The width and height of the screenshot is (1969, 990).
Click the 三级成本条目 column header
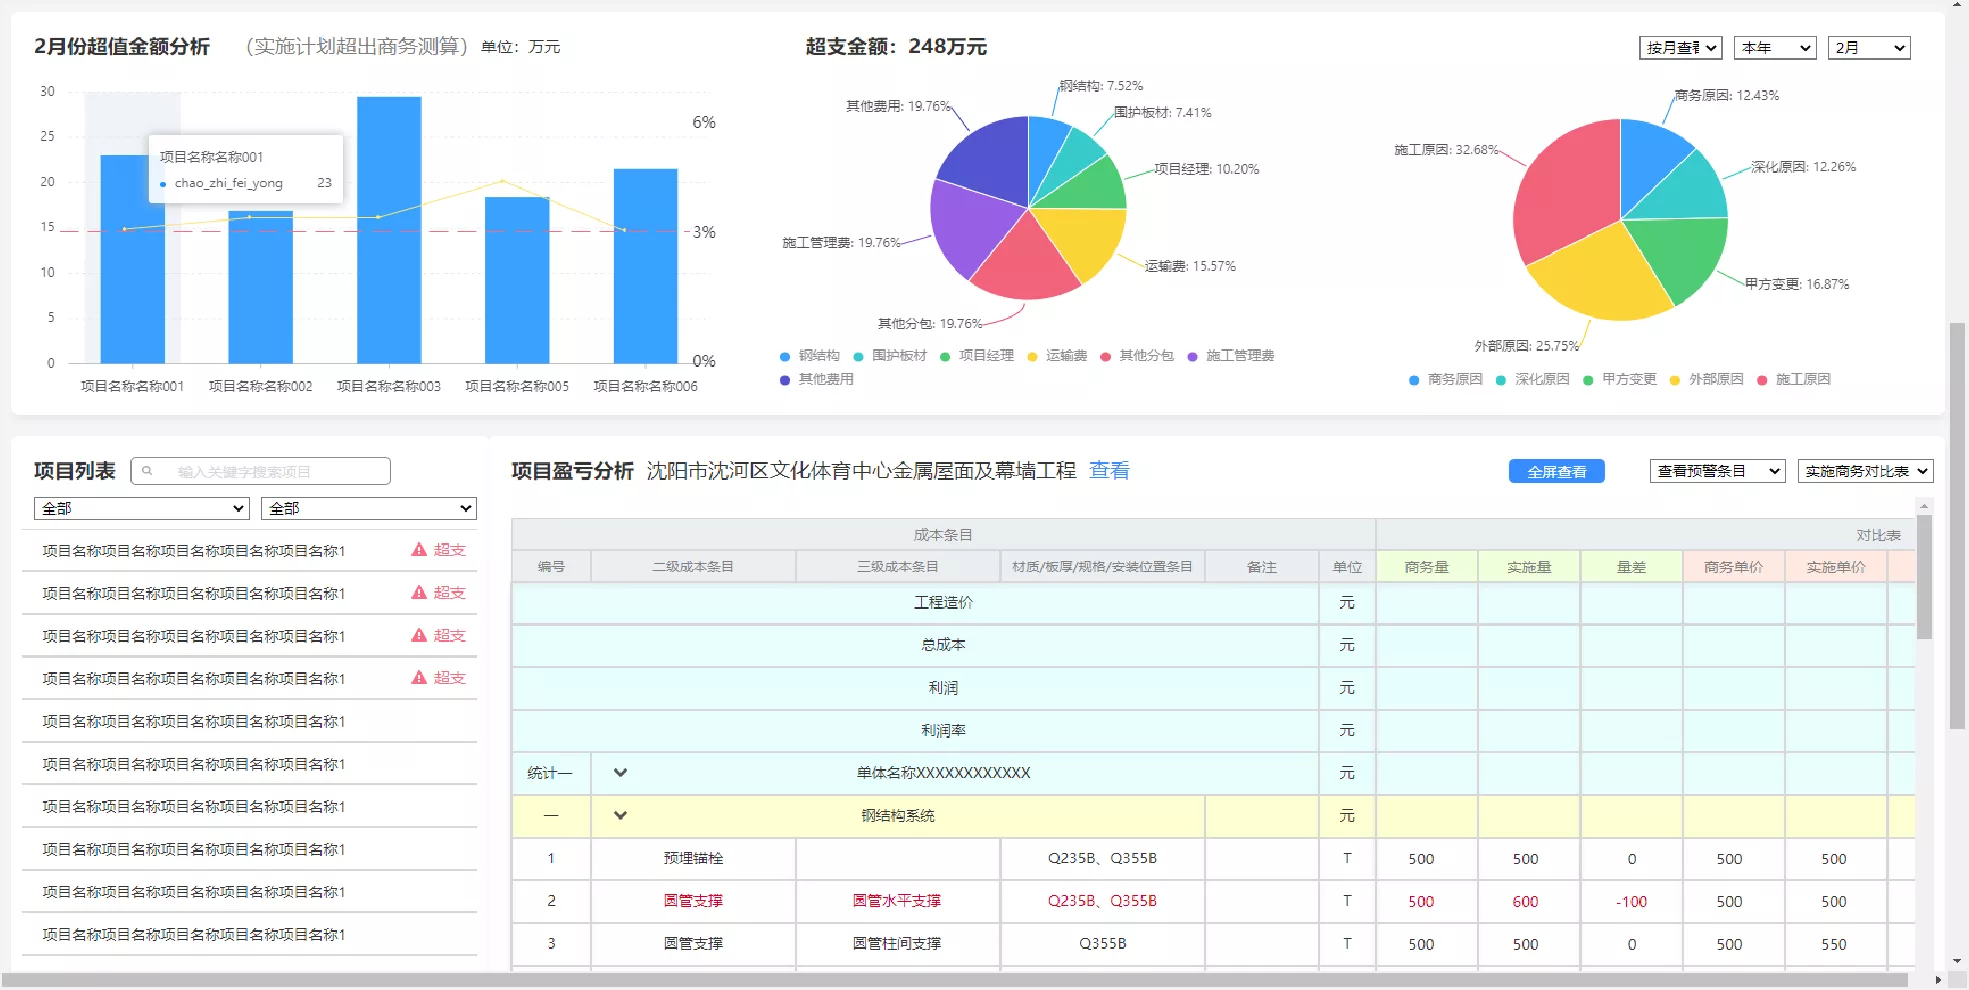pyautogui.click(x=898, y=567)
